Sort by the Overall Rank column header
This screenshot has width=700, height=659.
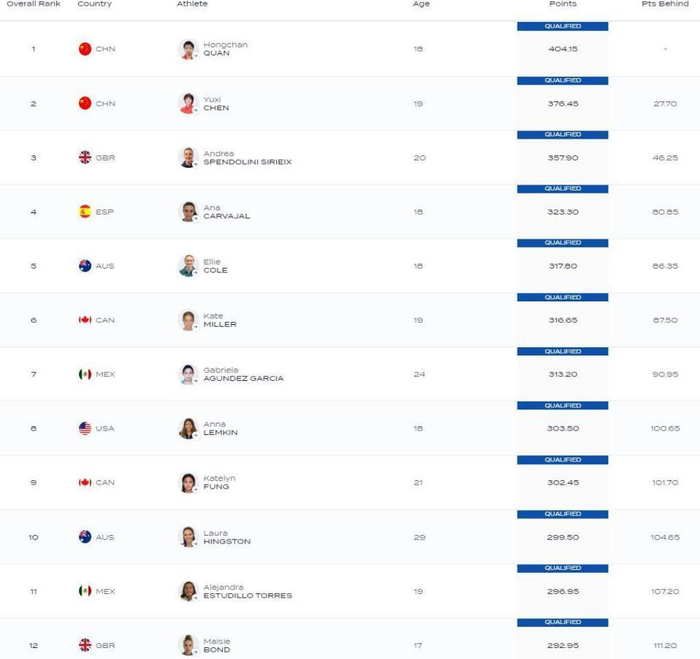click(33, 4)
